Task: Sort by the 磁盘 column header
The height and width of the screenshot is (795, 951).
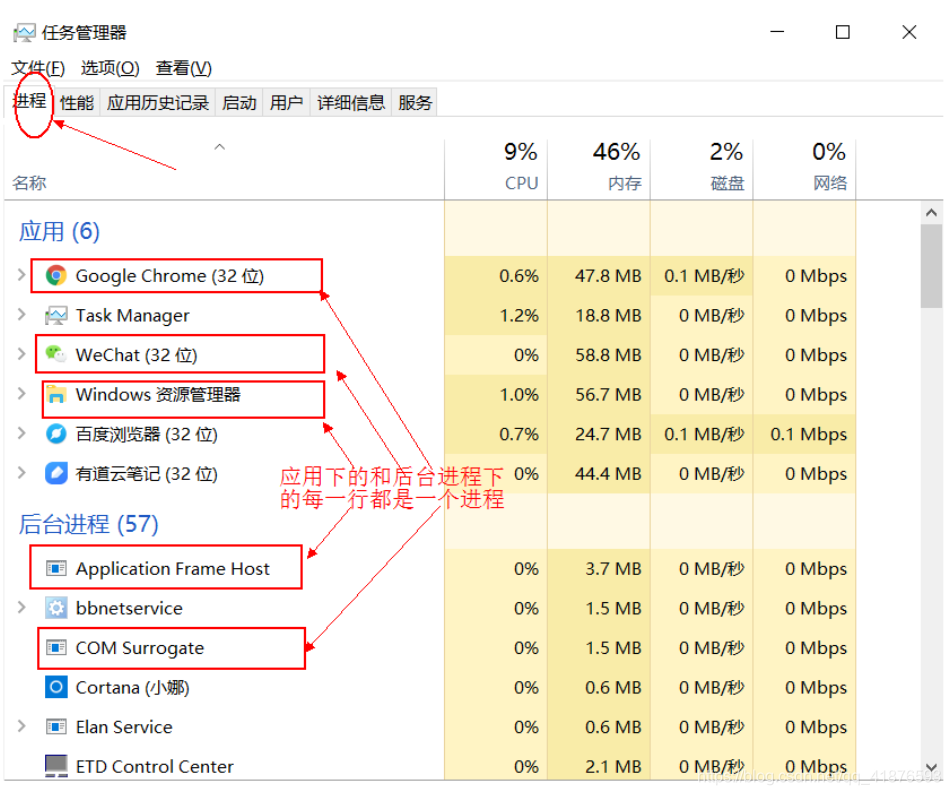Action: pyautogui.click(x=702, y=170)
